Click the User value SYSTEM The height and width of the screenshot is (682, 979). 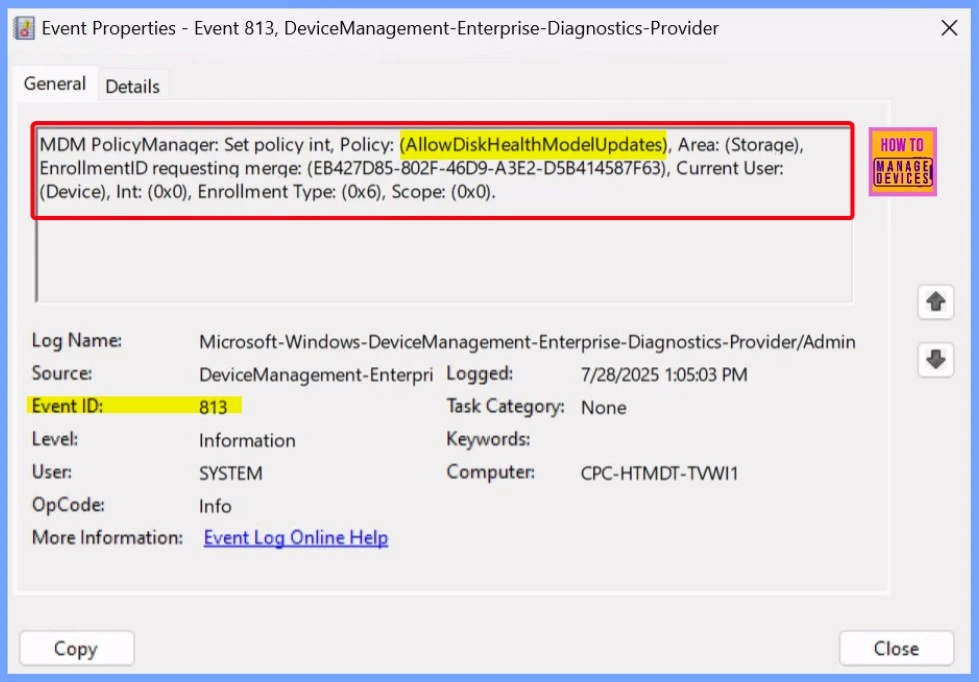pos(231,473)
